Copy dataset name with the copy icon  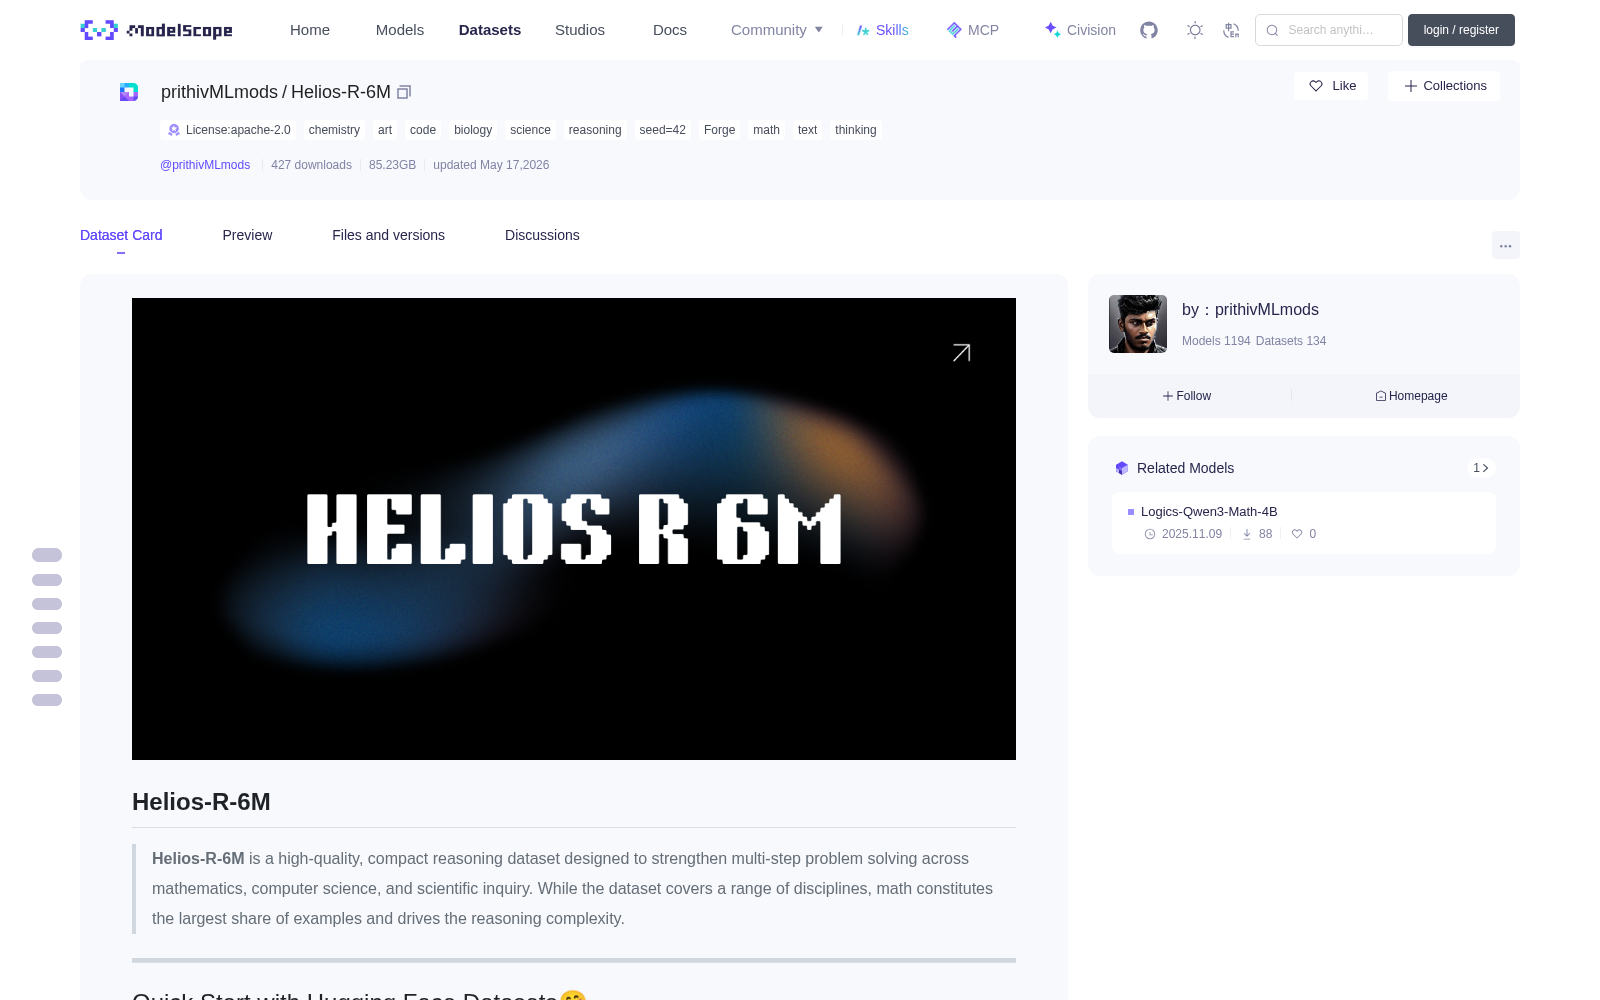click(x=404, y=92)
